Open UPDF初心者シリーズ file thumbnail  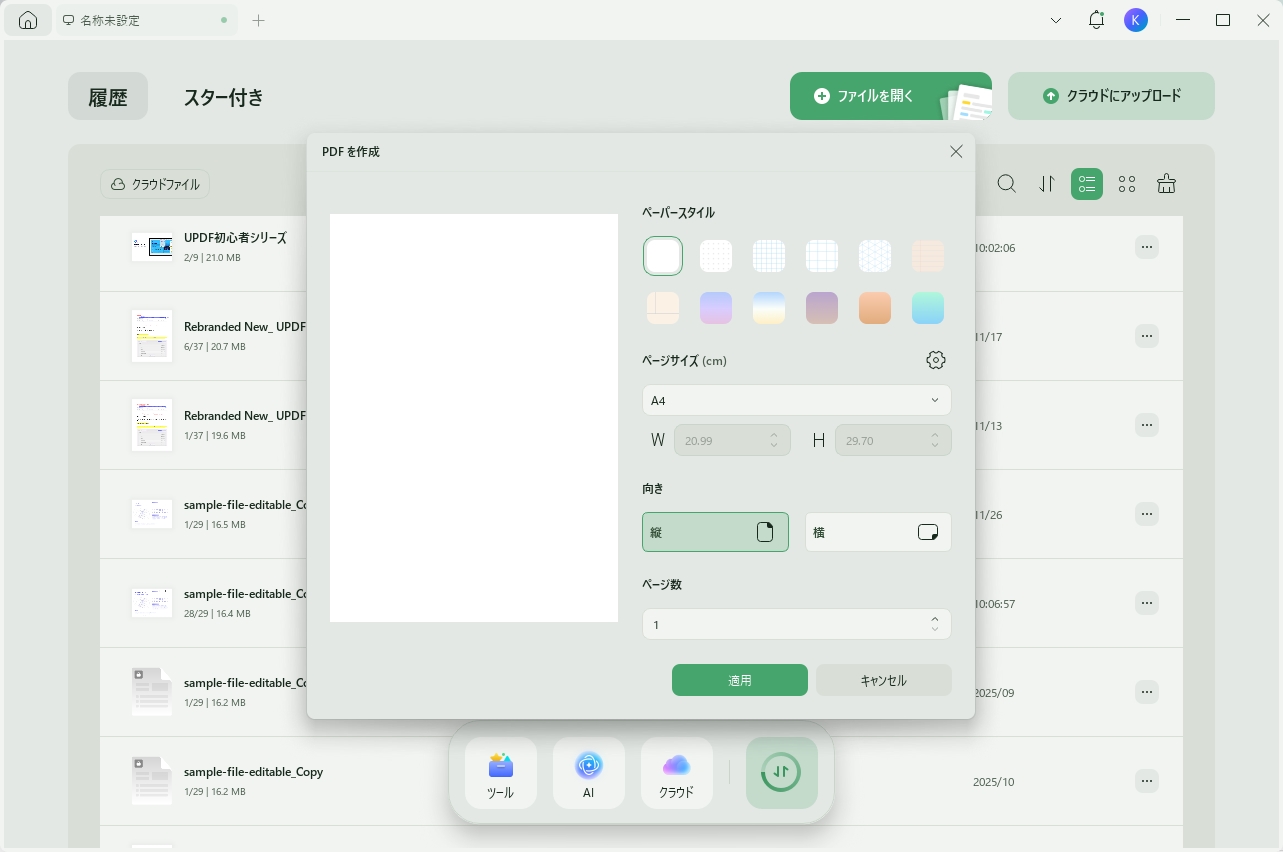tap(152, 247)
